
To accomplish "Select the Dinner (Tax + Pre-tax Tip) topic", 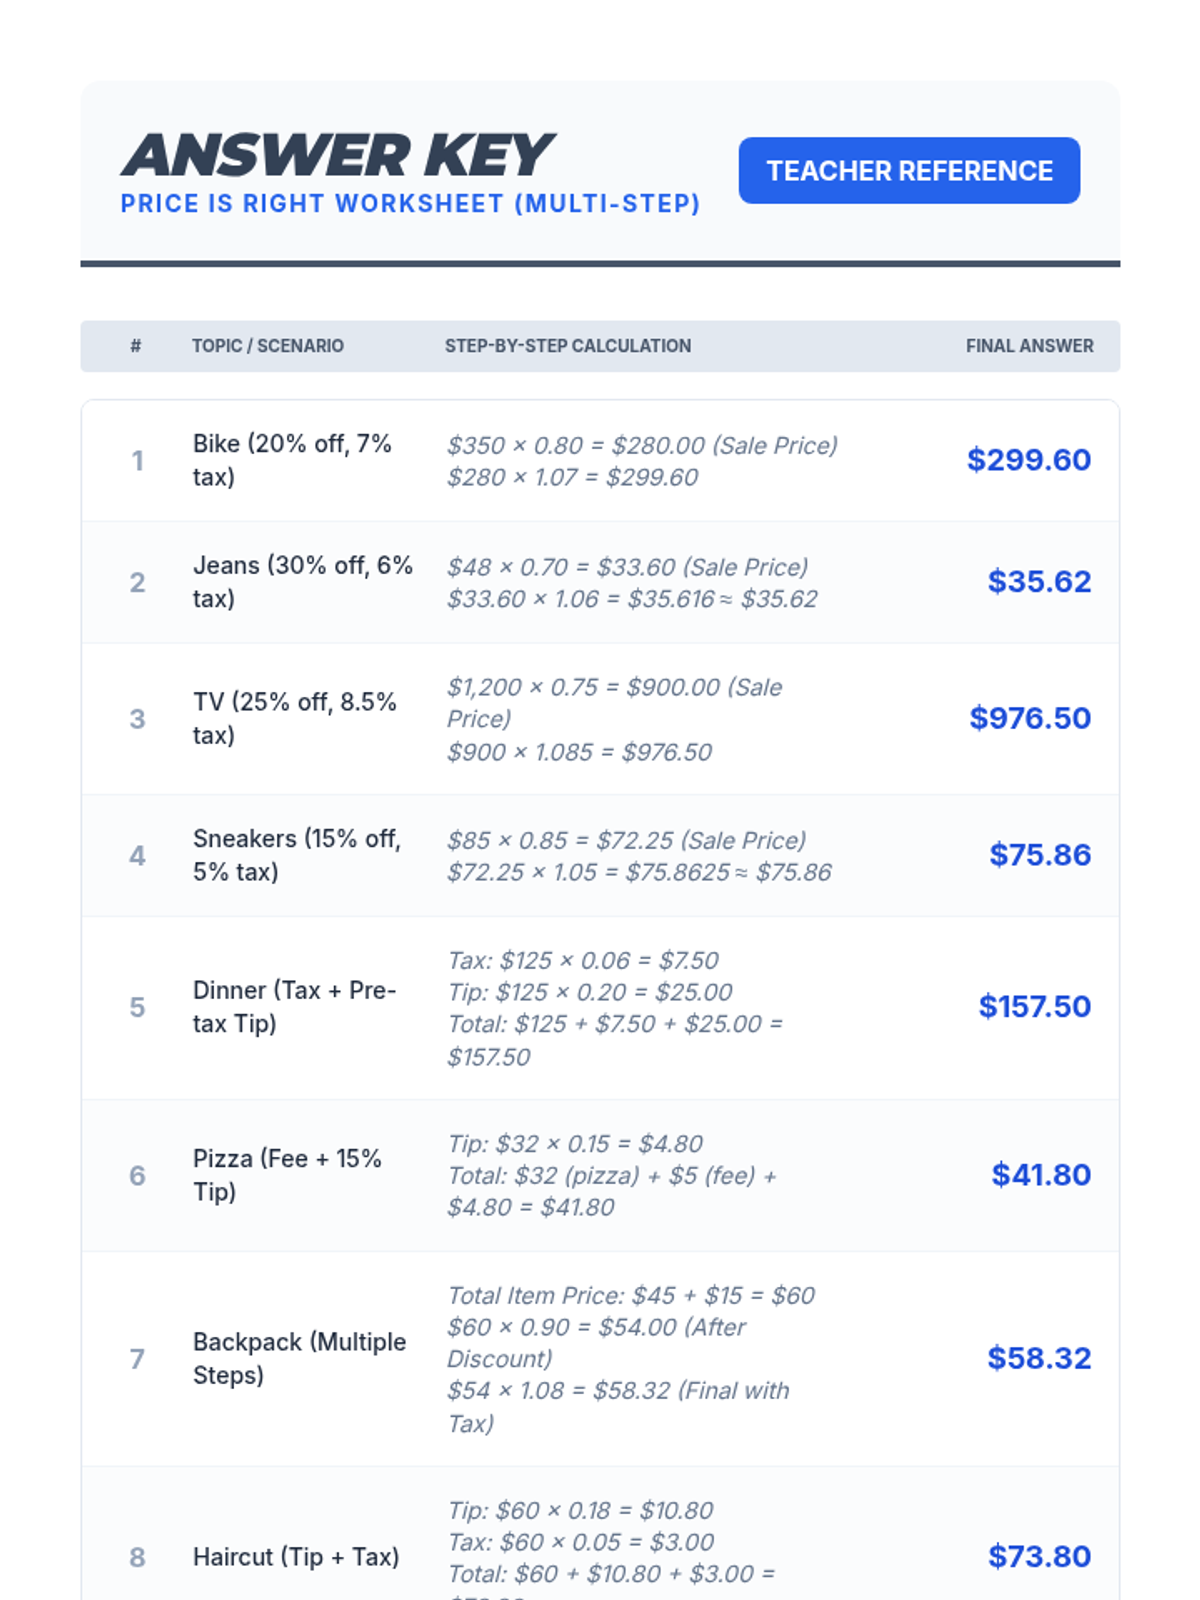I will (294, 1007).
